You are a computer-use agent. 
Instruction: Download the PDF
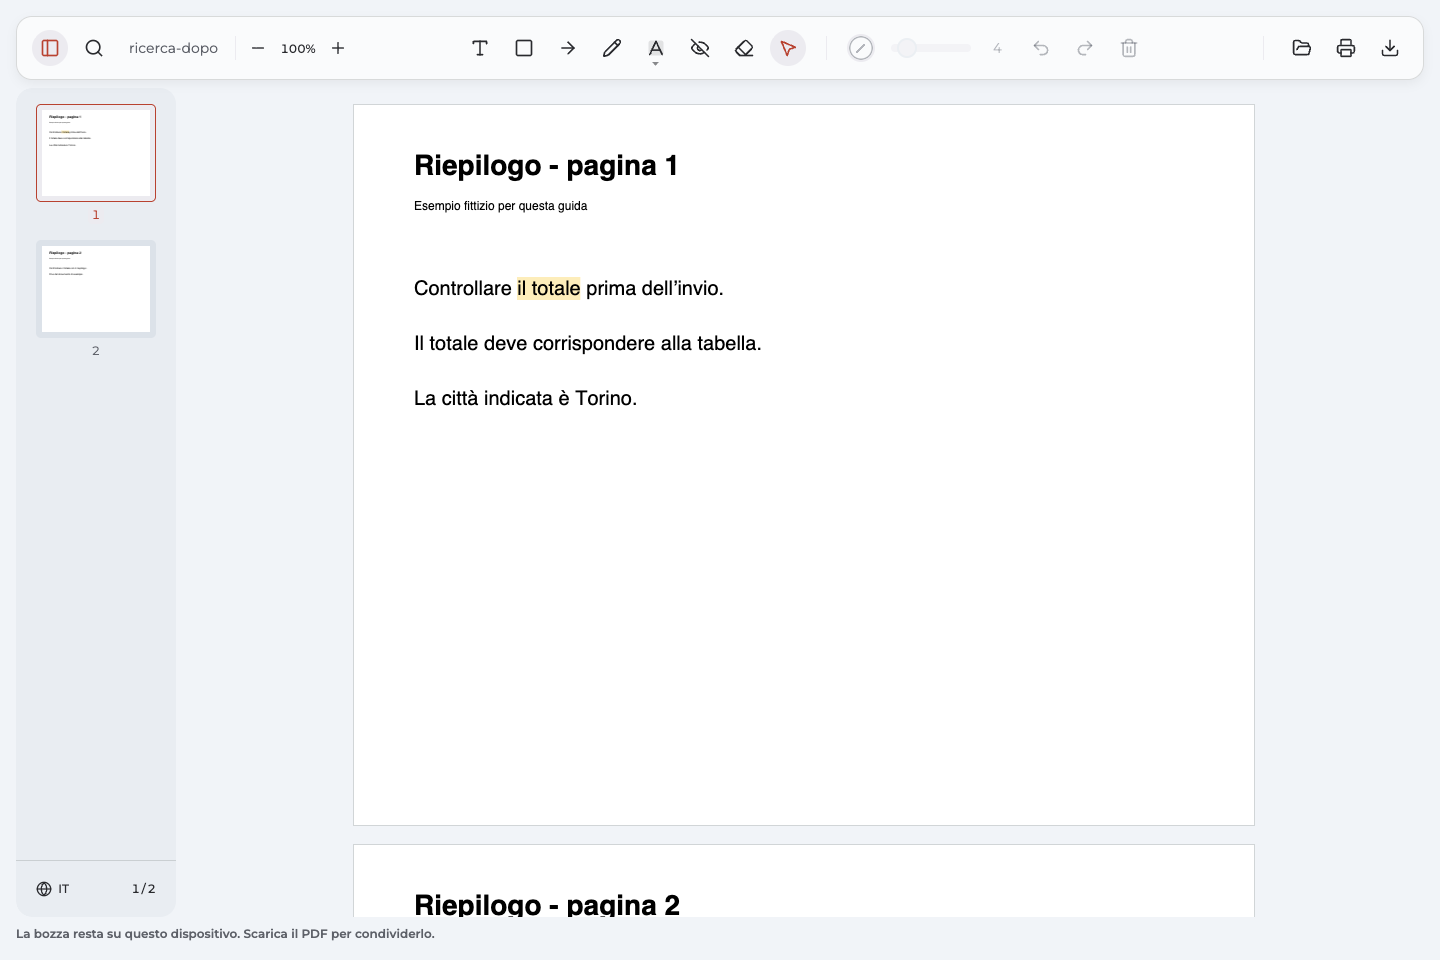point(1390,48)
